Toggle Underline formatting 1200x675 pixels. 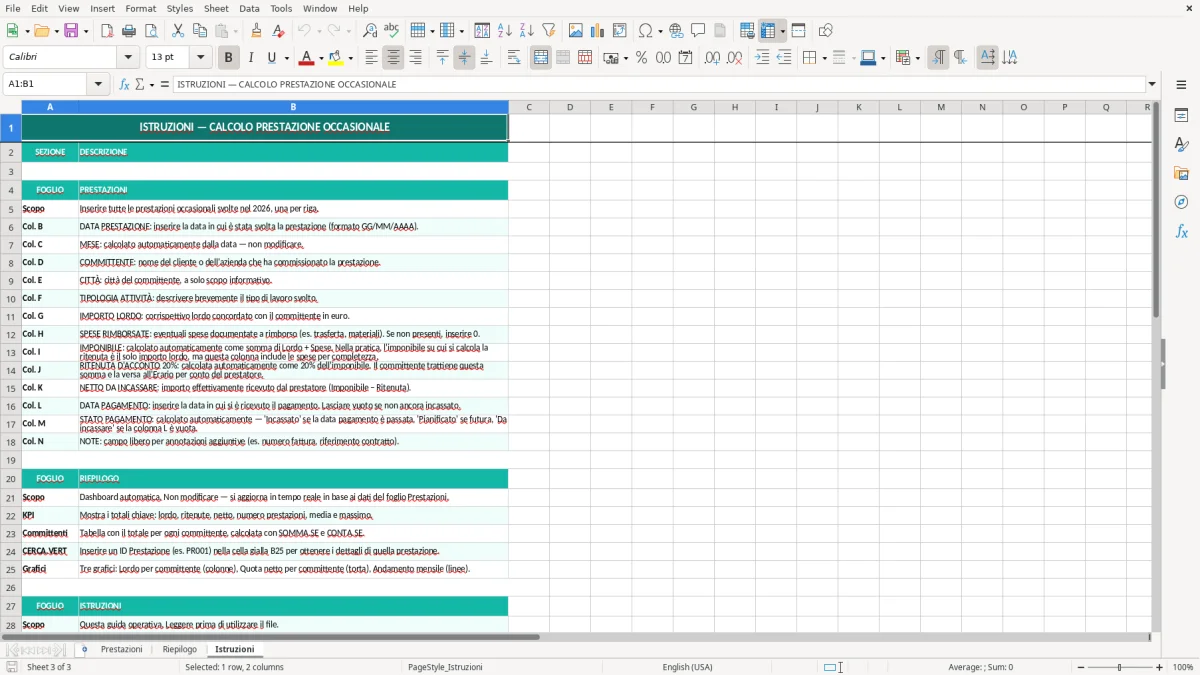(x=272, y=58)
